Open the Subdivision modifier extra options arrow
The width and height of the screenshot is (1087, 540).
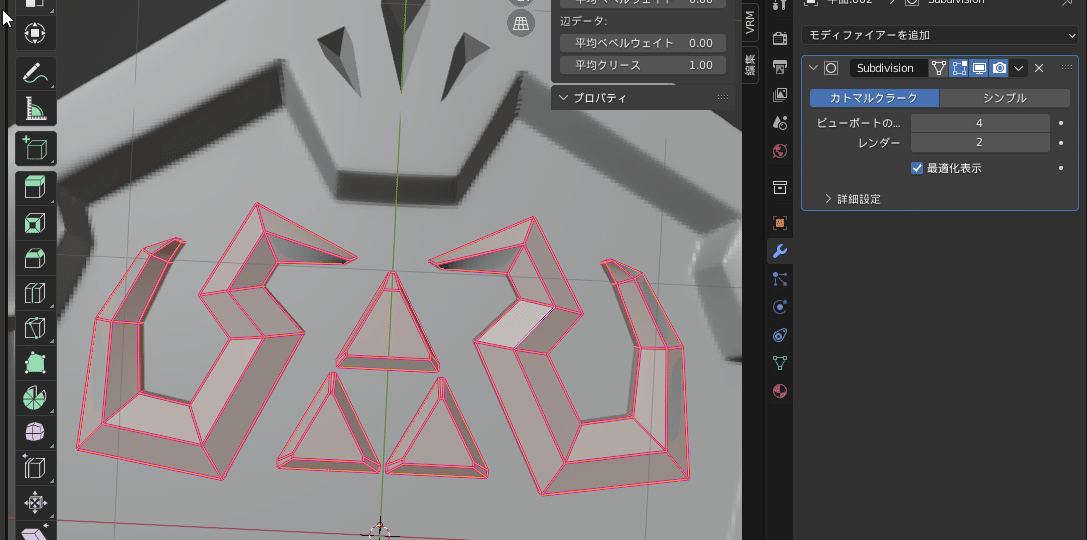(1018, 68)
